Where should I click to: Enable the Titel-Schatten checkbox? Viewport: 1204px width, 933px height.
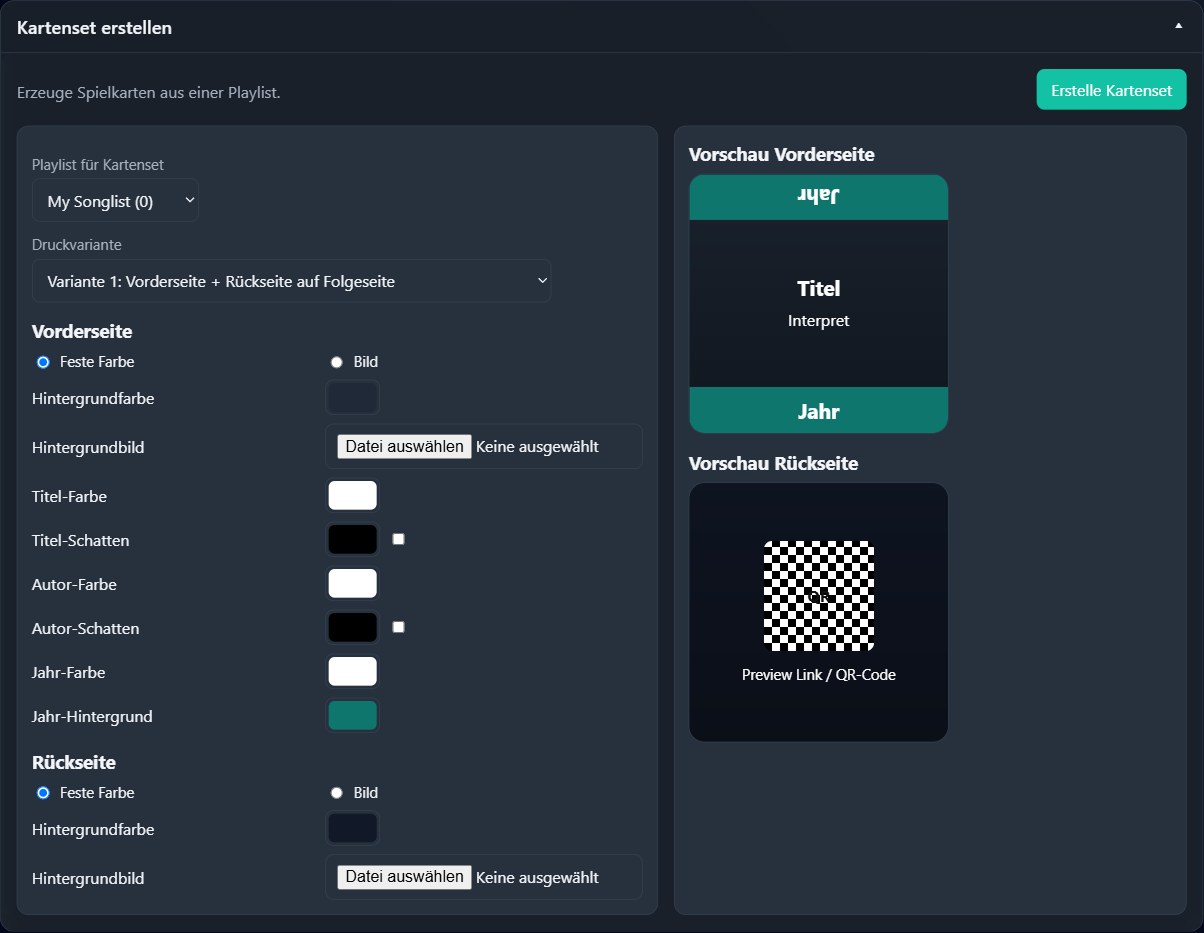click(399, 539)
